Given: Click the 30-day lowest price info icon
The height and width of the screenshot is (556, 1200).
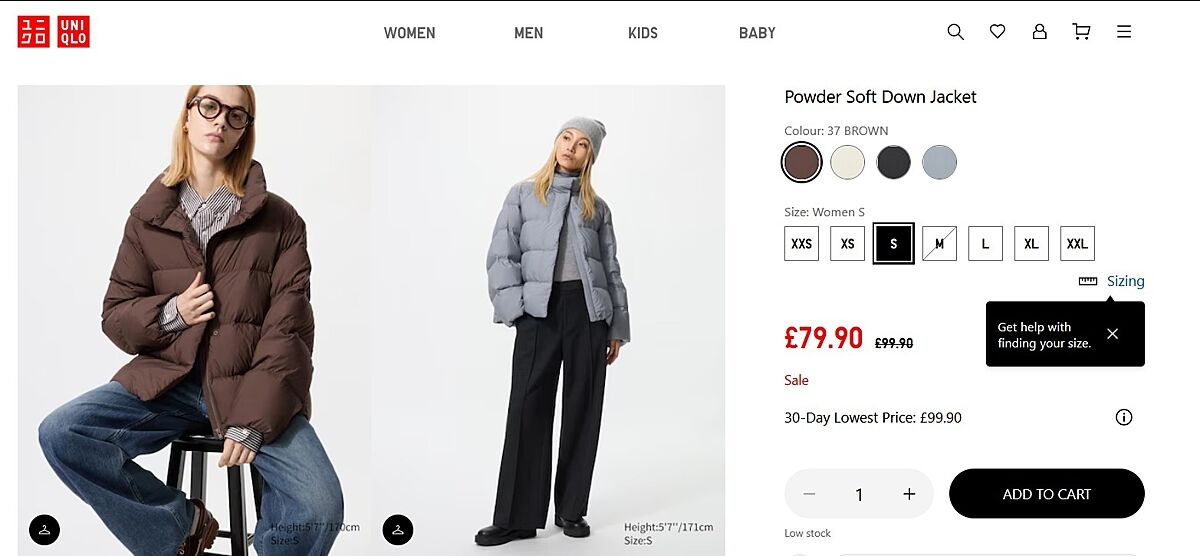Looking at the screenshot, I should pos(1124,418).
